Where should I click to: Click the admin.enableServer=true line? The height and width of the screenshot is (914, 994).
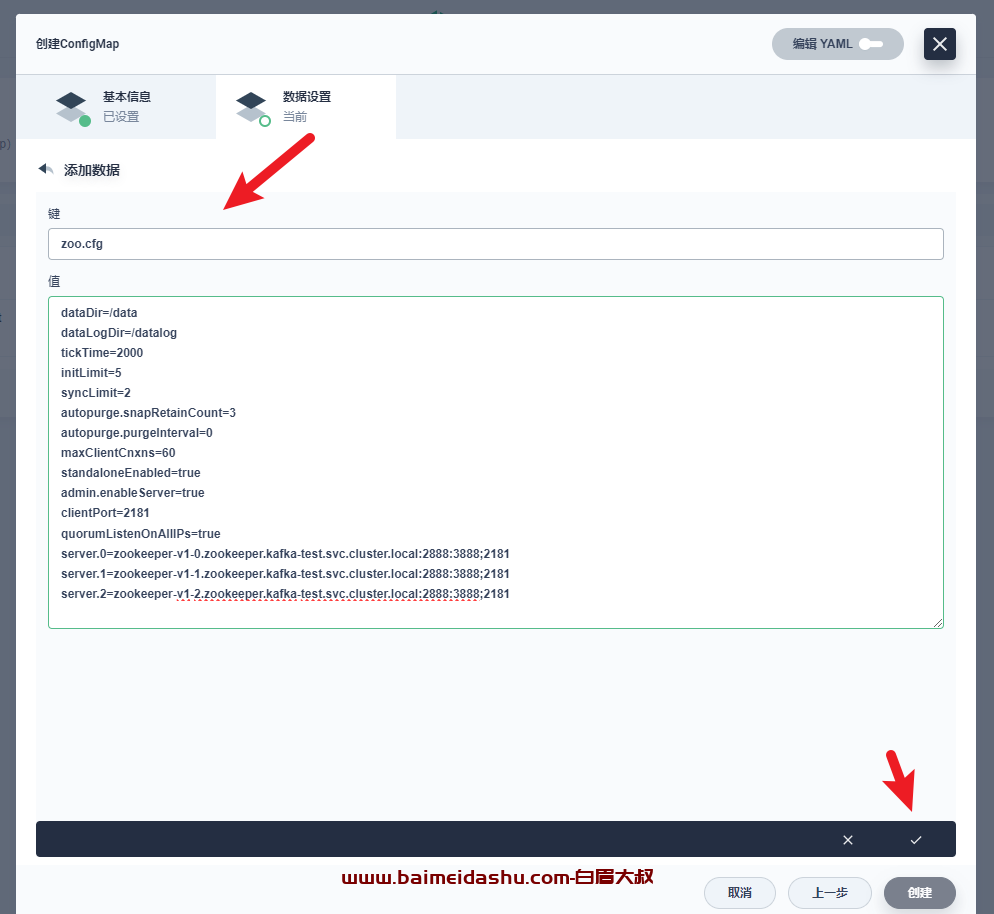(132, 492)
